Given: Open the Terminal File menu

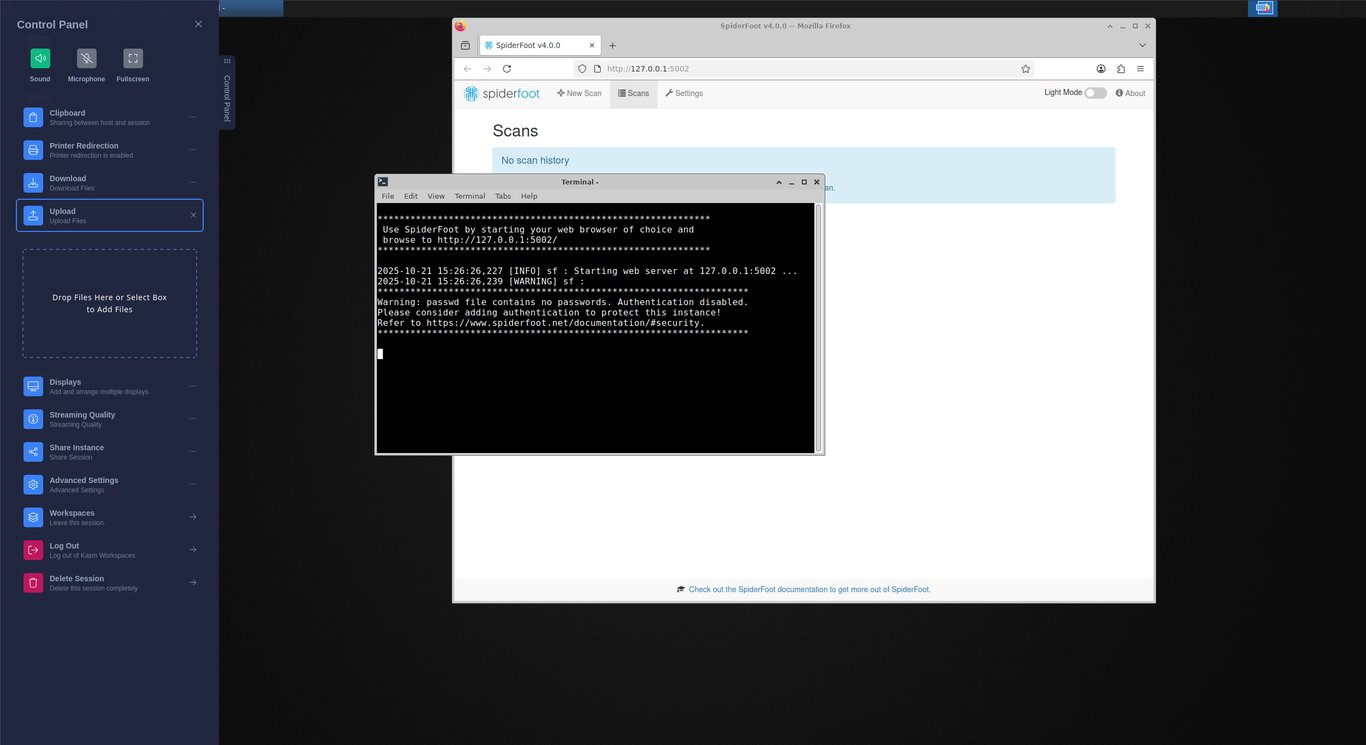Looking at the screenshot, I should pyautogui.click(x=388, y=196).
